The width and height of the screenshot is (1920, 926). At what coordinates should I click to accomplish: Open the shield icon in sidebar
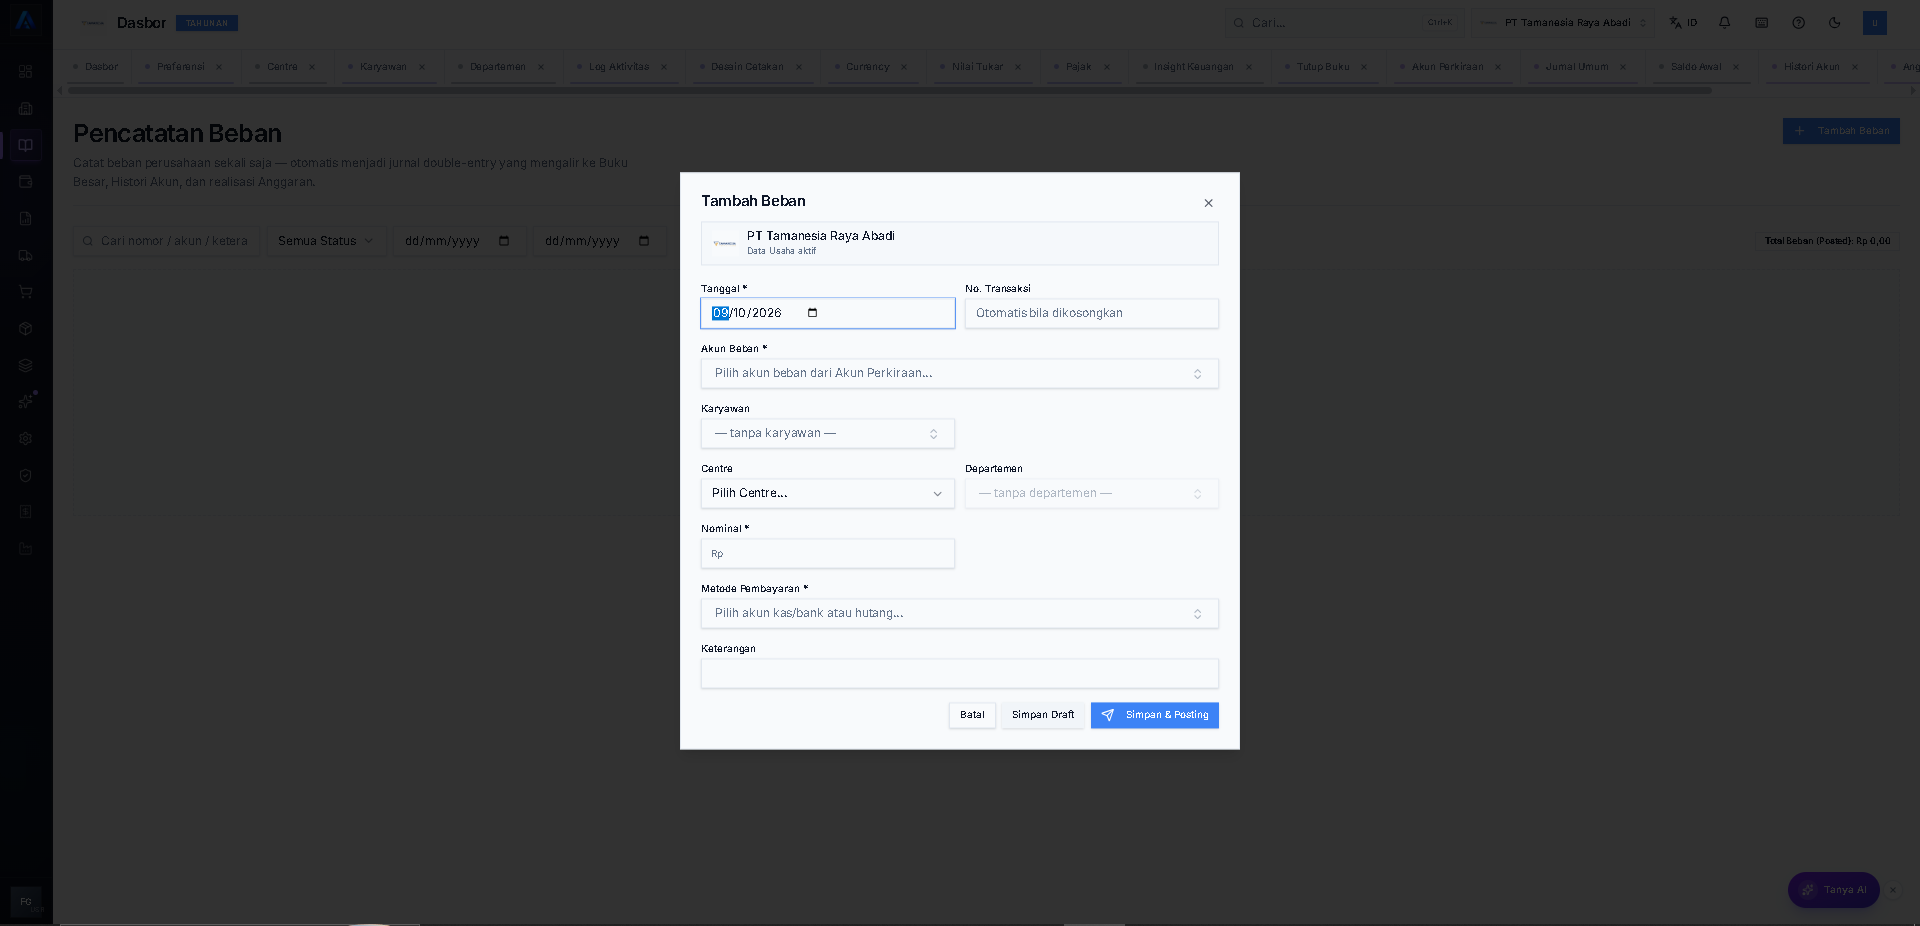tap(26, 476)
